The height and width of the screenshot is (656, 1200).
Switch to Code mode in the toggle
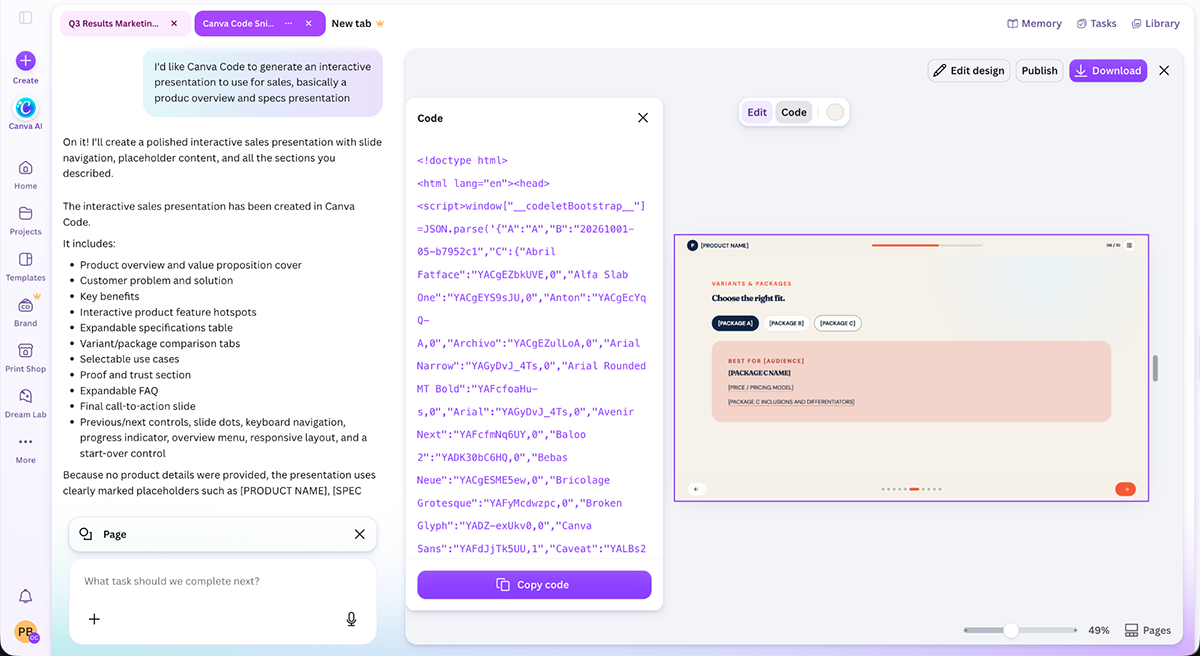794,112
